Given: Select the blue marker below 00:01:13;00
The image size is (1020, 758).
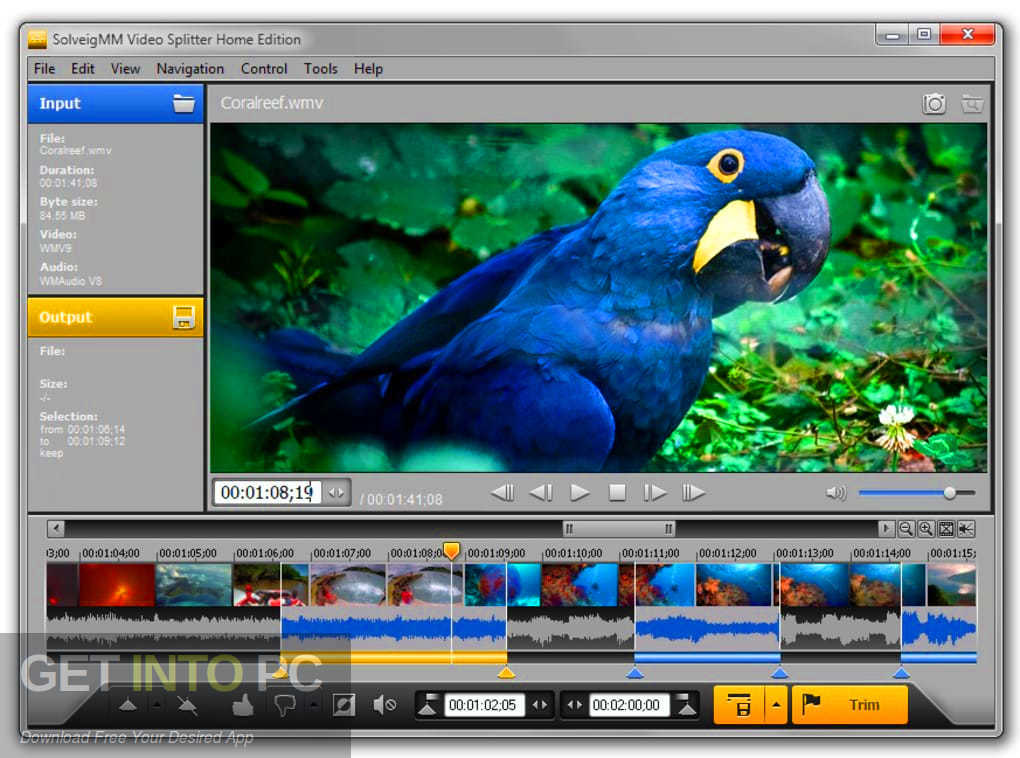Looking at the screenshot, I should click(780, 672).
